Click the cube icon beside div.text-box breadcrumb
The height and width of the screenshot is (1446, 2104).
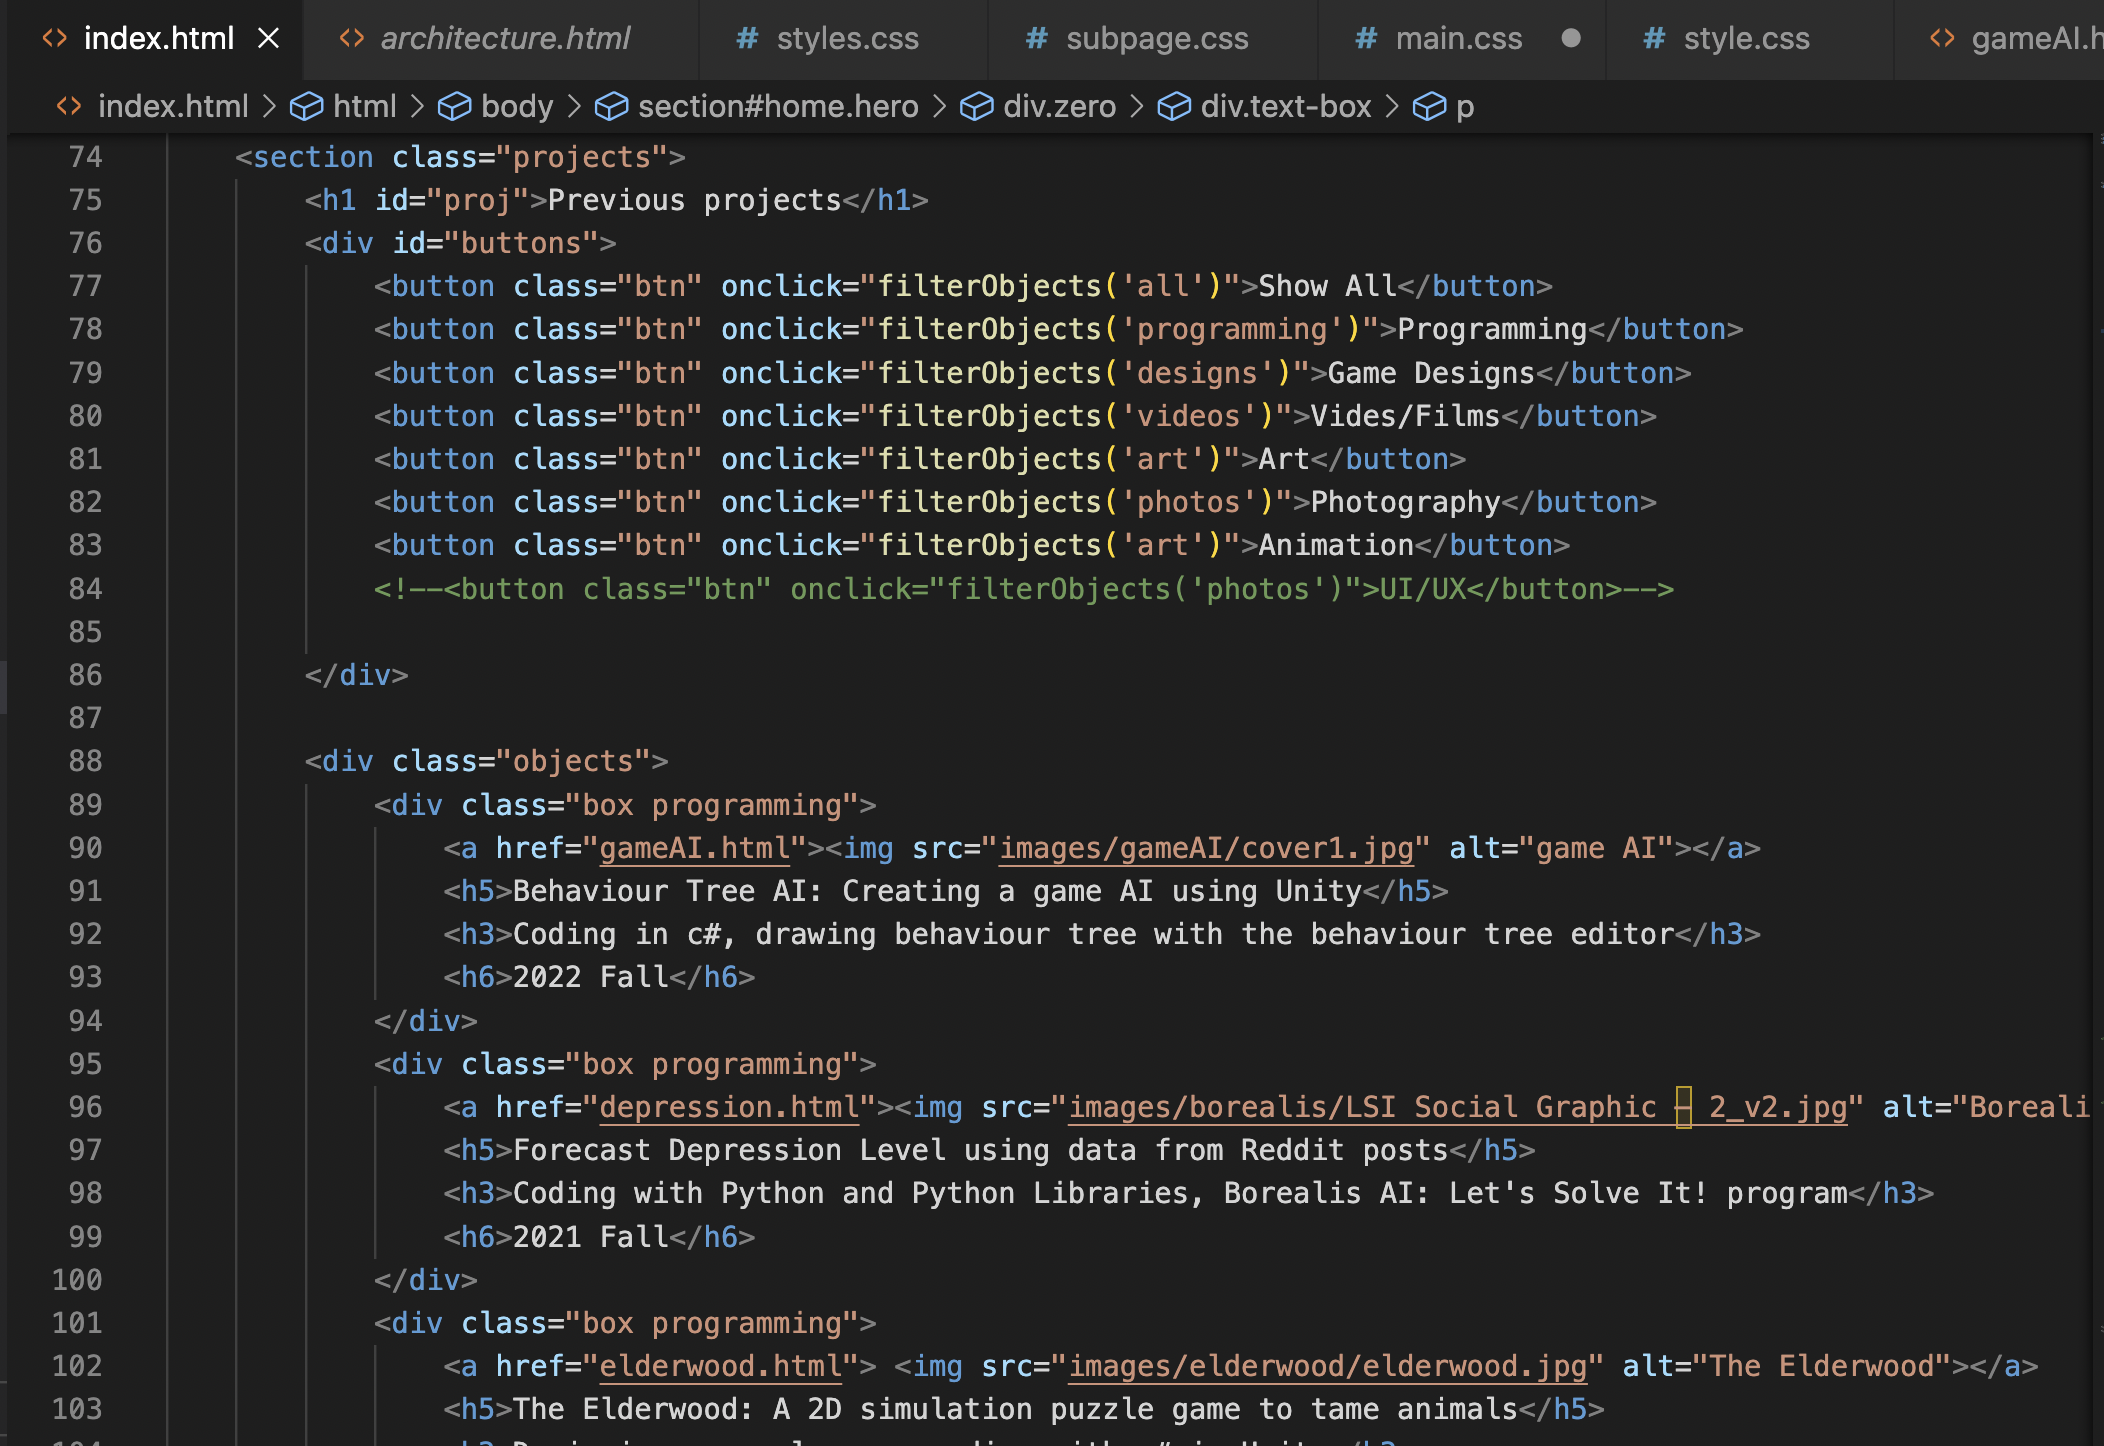pos(1174,106)
